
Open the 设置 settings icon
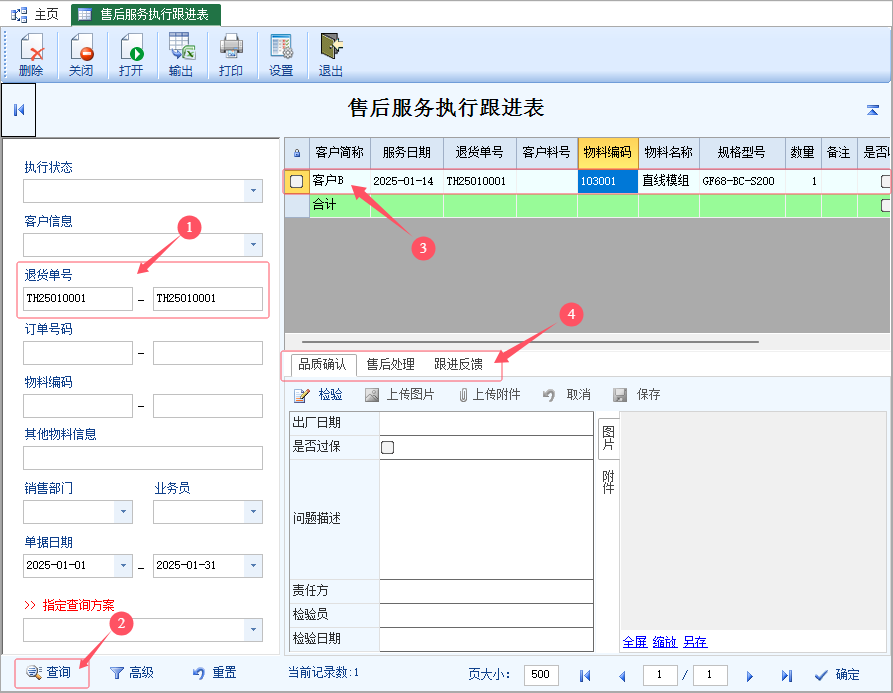click(281, 55)
